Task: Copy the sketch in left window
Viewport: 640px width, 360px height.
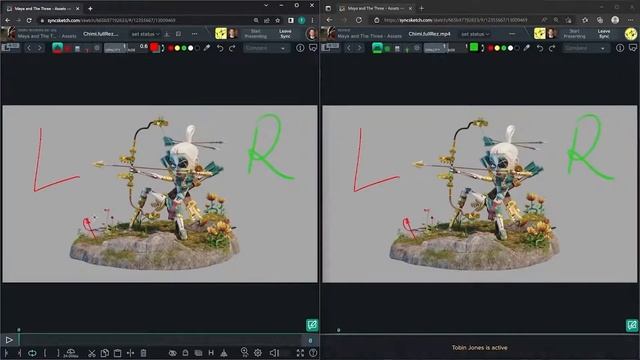Action: [104, 353]
